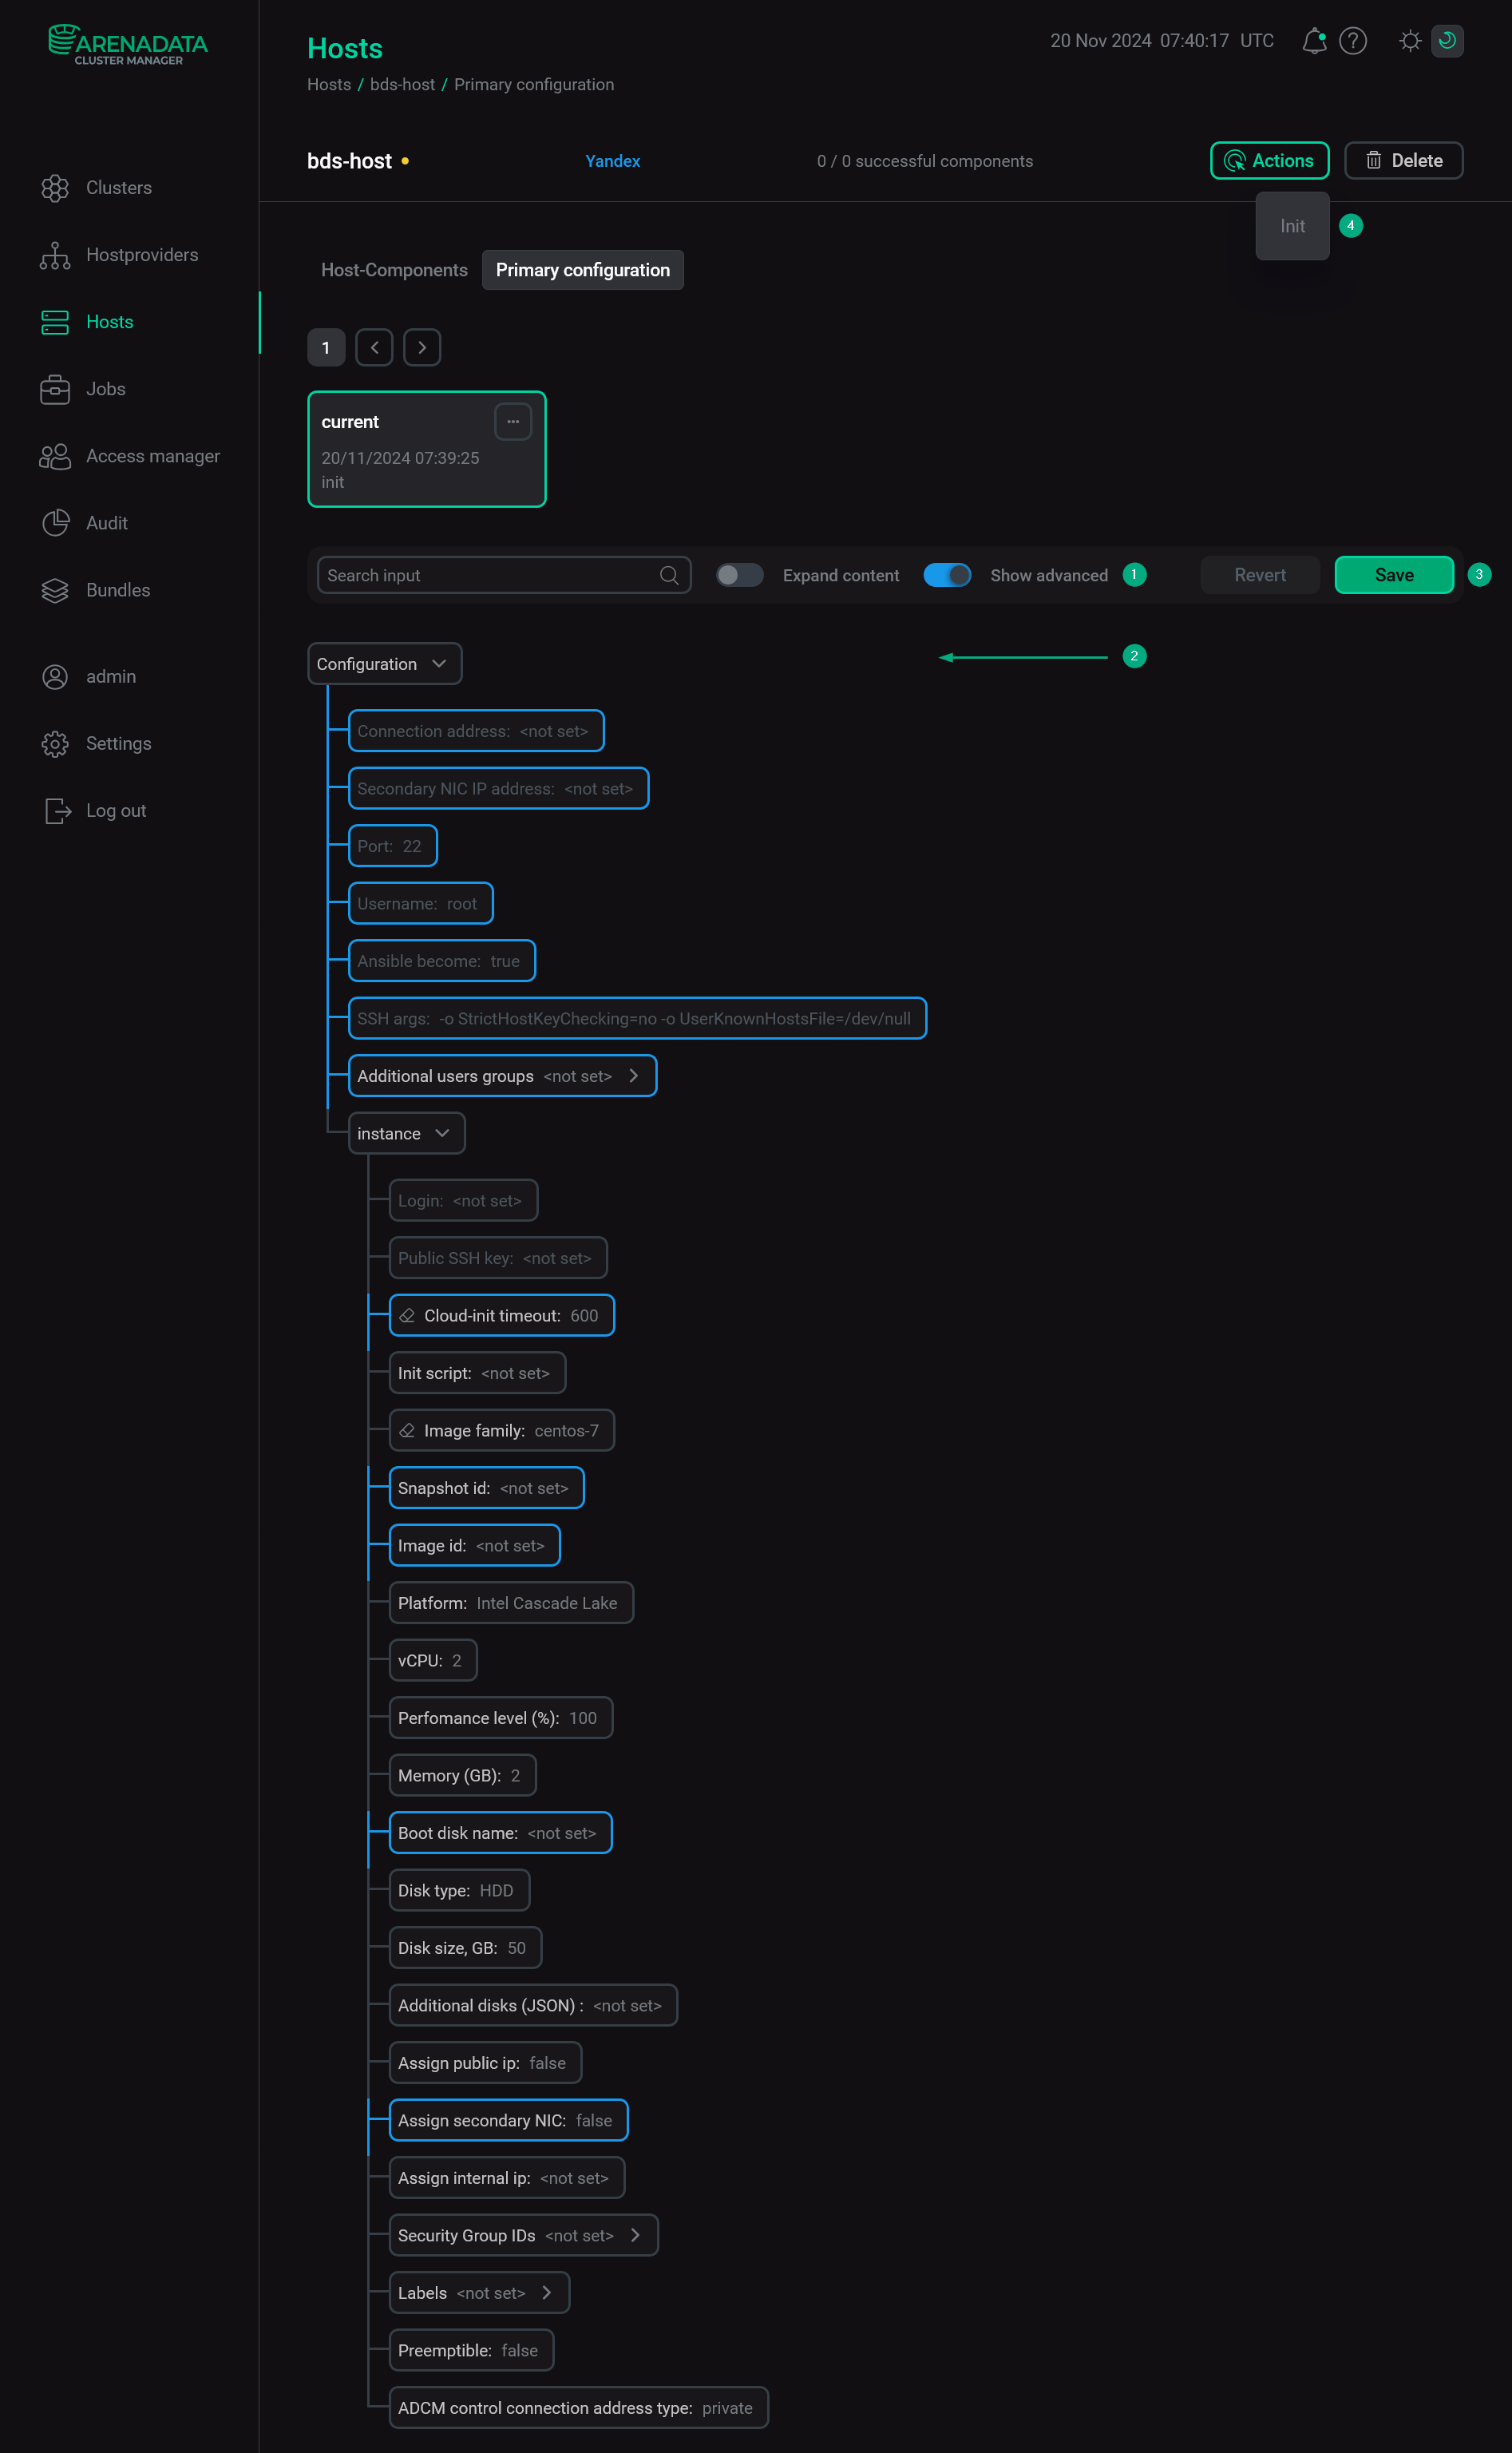Click the Hosts sidebar icon
This screenshot has height=2453, width=1512.
pos(55,322)
